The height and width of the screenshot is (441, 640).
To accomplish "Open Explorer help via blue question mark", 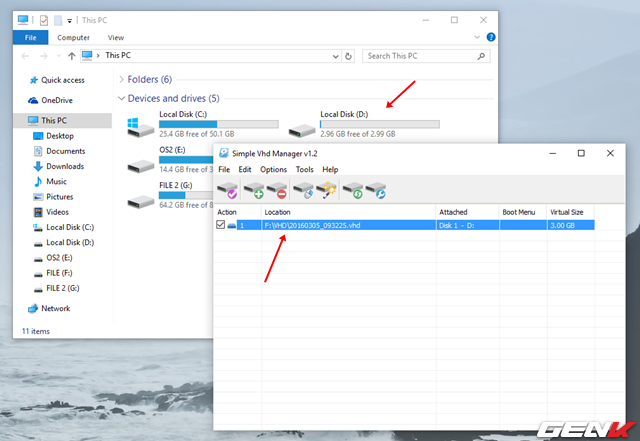I will pos(491,37).
